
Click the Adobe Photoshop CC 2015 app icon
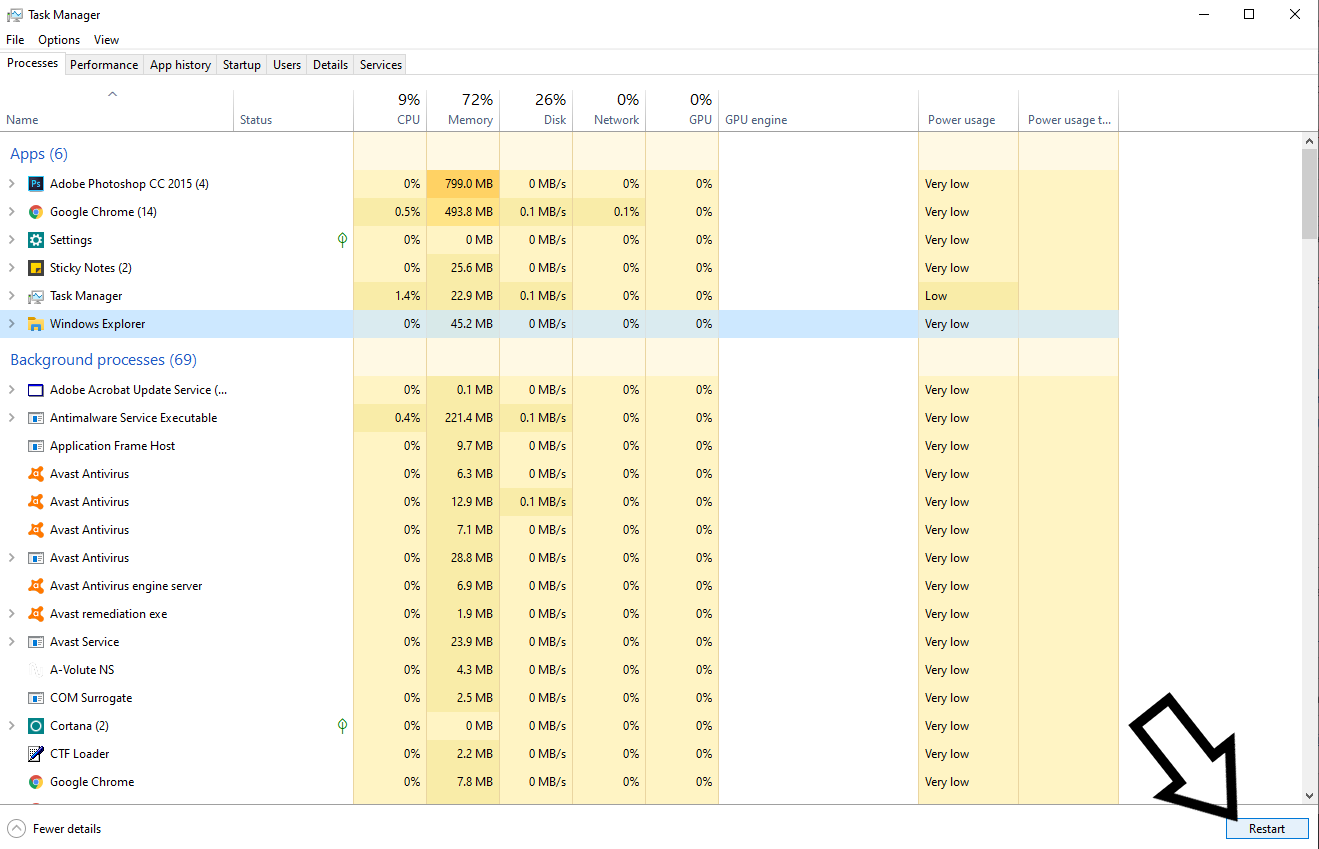click(36, 184)
